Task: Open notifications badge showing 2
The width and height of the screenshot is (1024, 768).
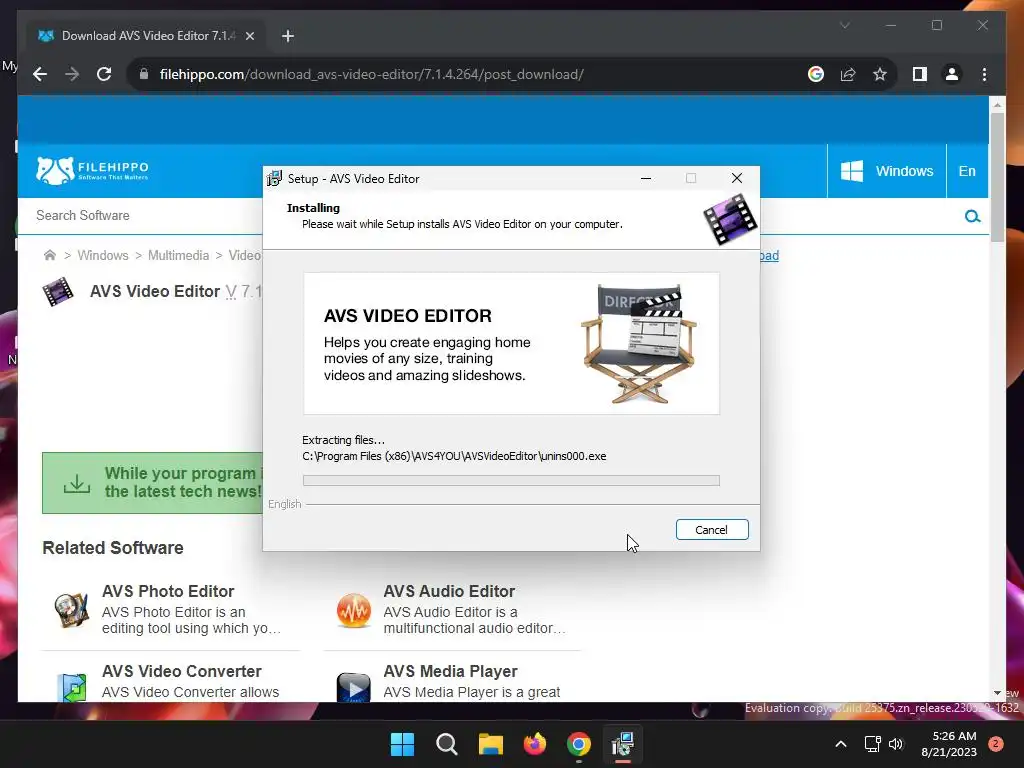Action: 996,744
